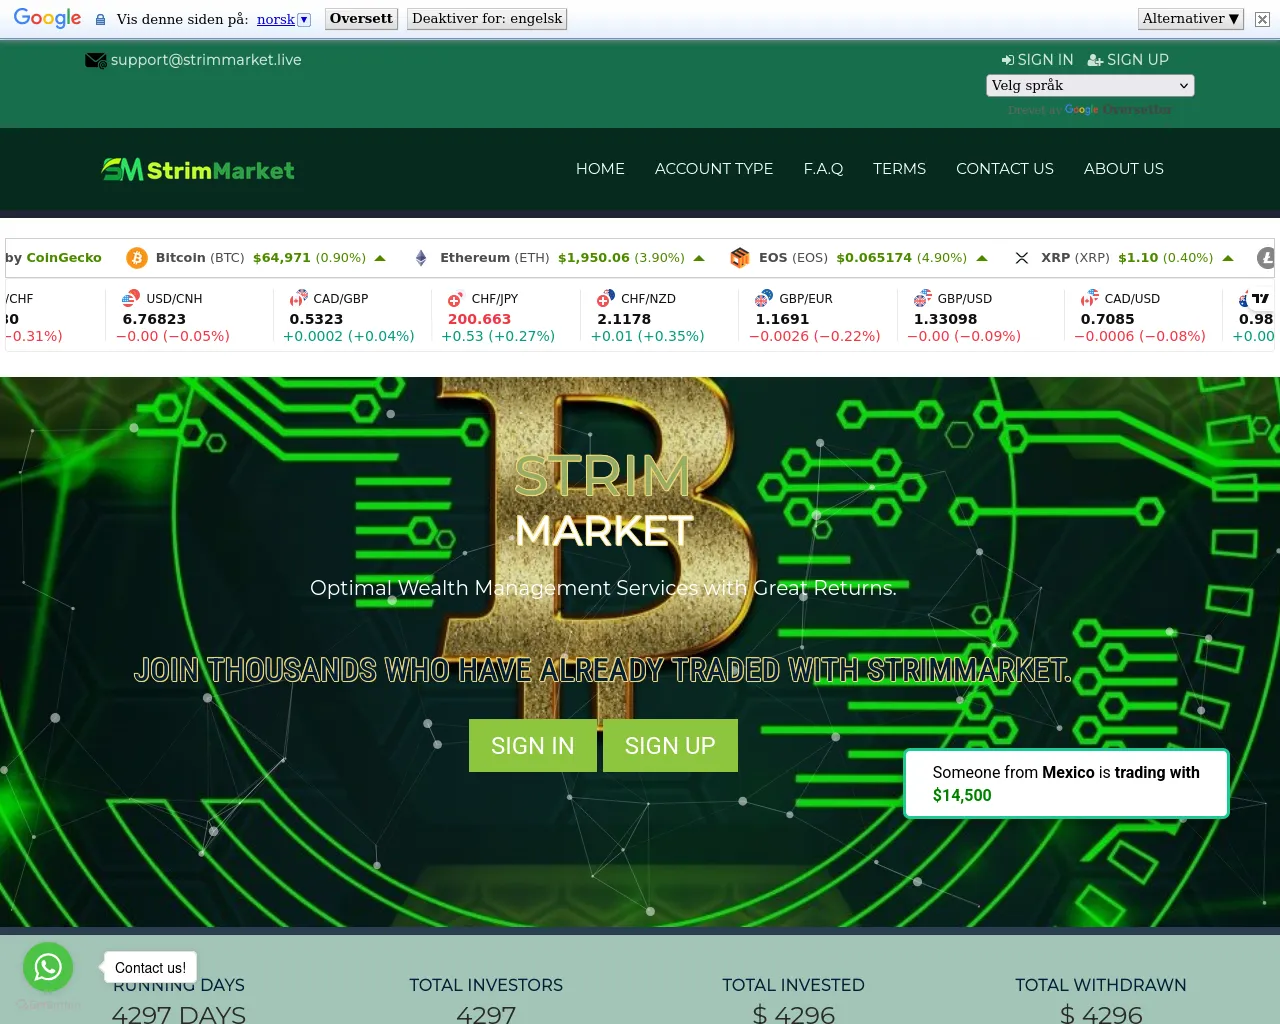Click the CAD/USD flag icon
Screen dimensions: 1280x1024
[x=1089, y=298]
